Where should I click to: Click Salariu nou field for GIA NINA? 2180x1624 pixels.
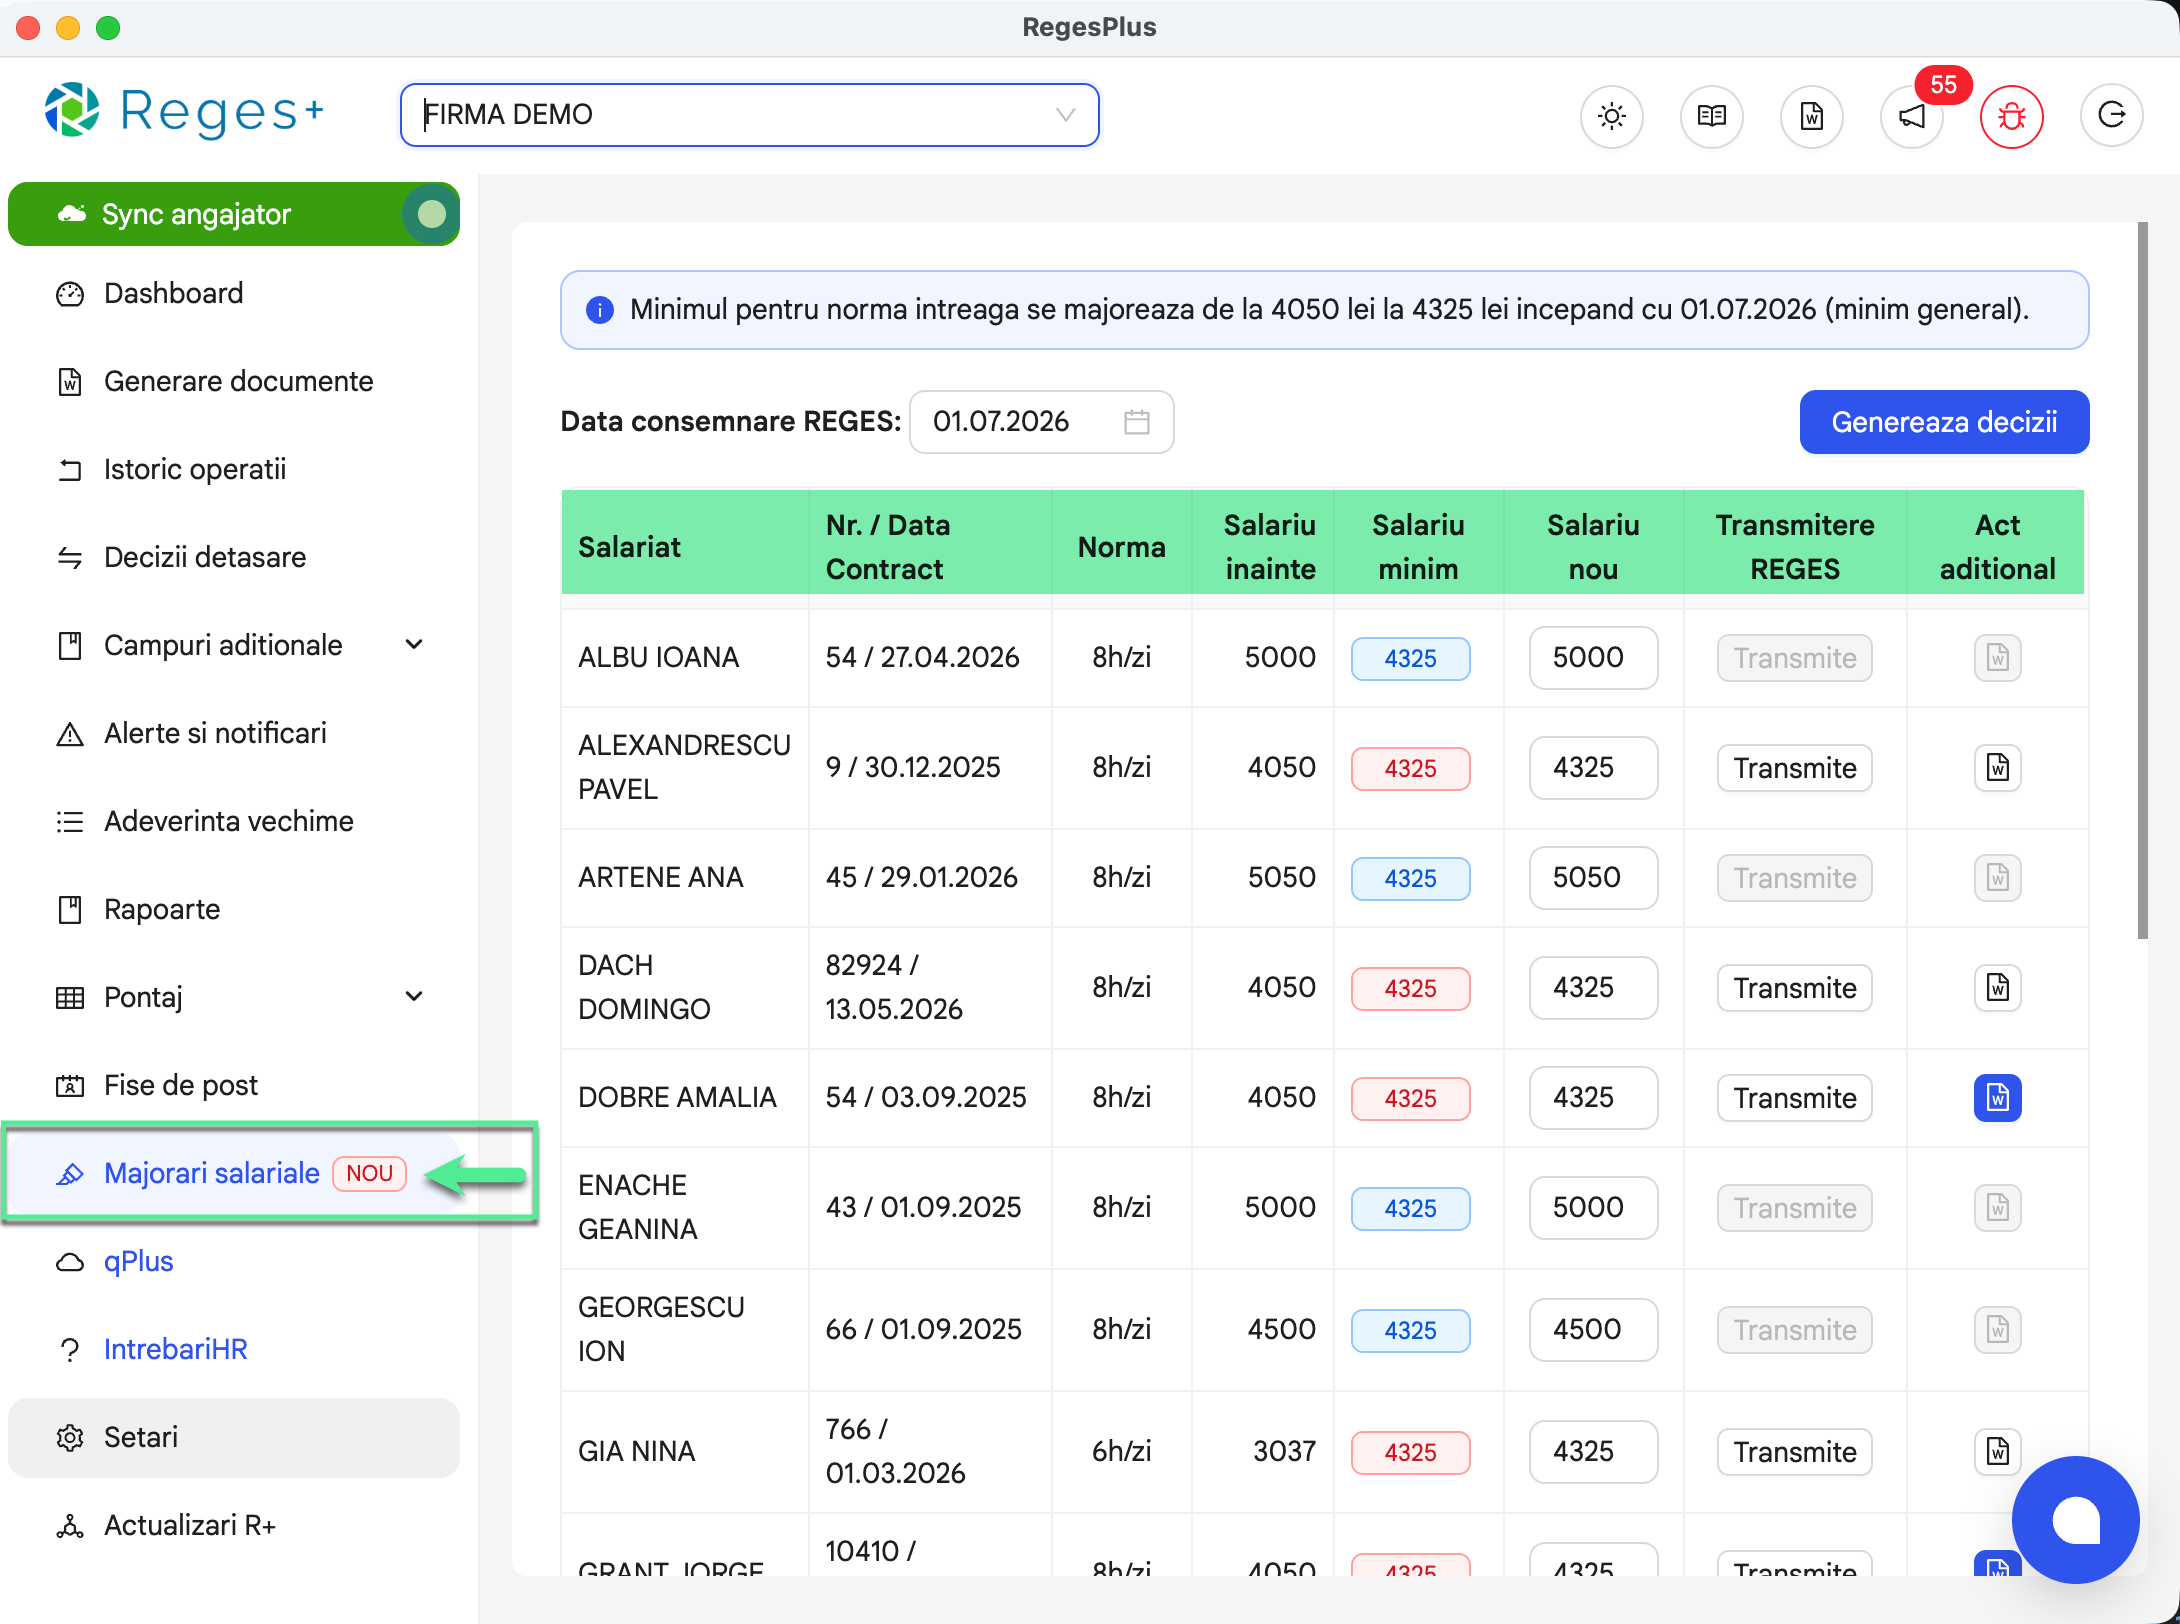1592,1452
